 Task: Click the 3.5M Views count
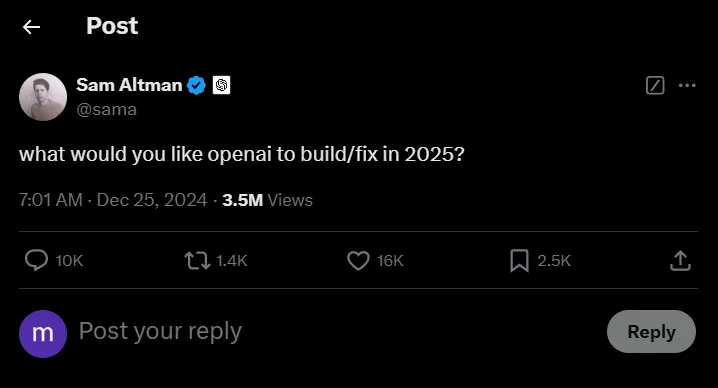(267, 200)
